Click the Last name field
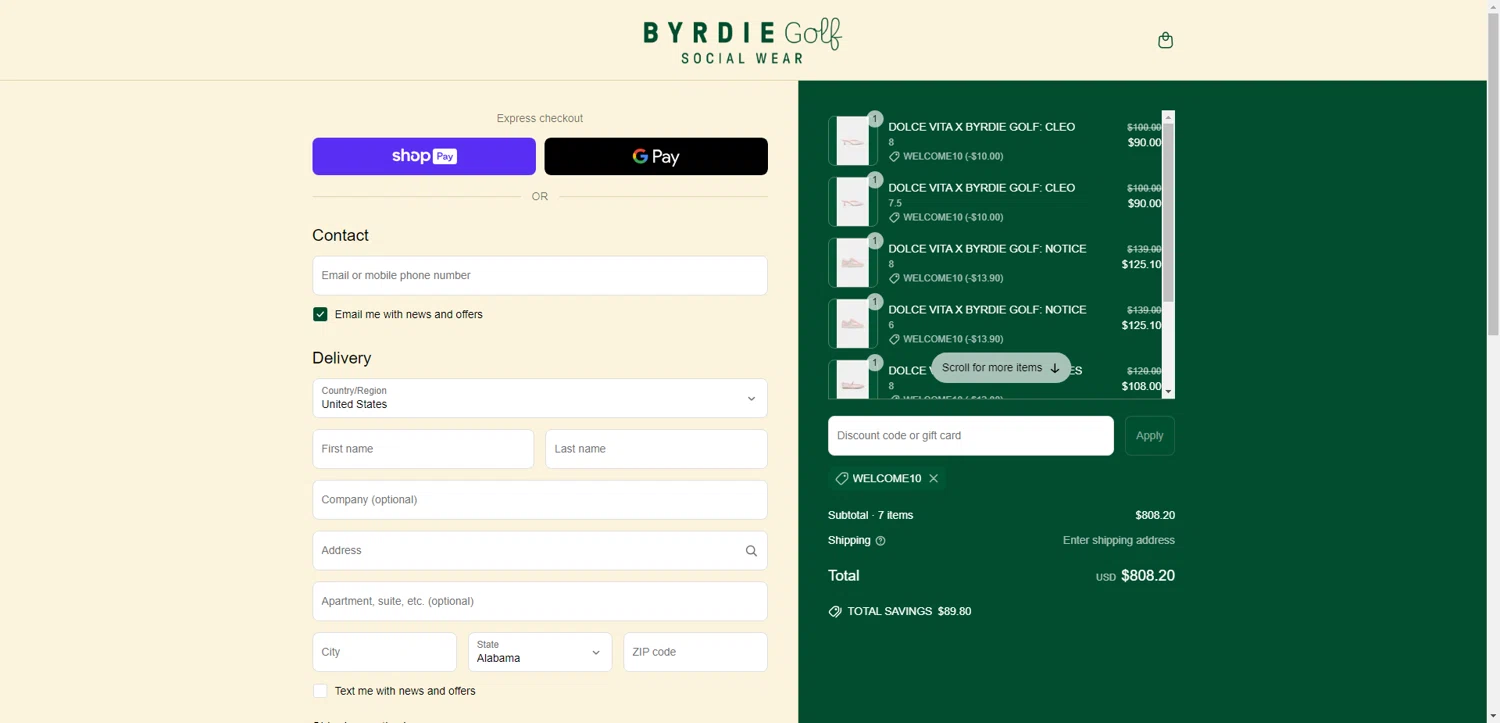The height and width of the screenshot is (723, 1500). pos(656,449)
